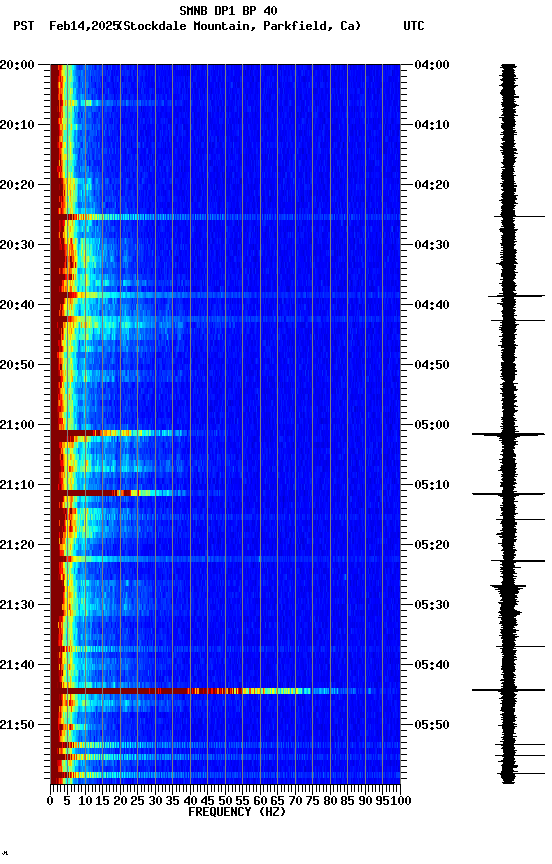The image size is (552, 864).
Task: Click the 20:10 PST time label
Action: [x=17, y=125]
